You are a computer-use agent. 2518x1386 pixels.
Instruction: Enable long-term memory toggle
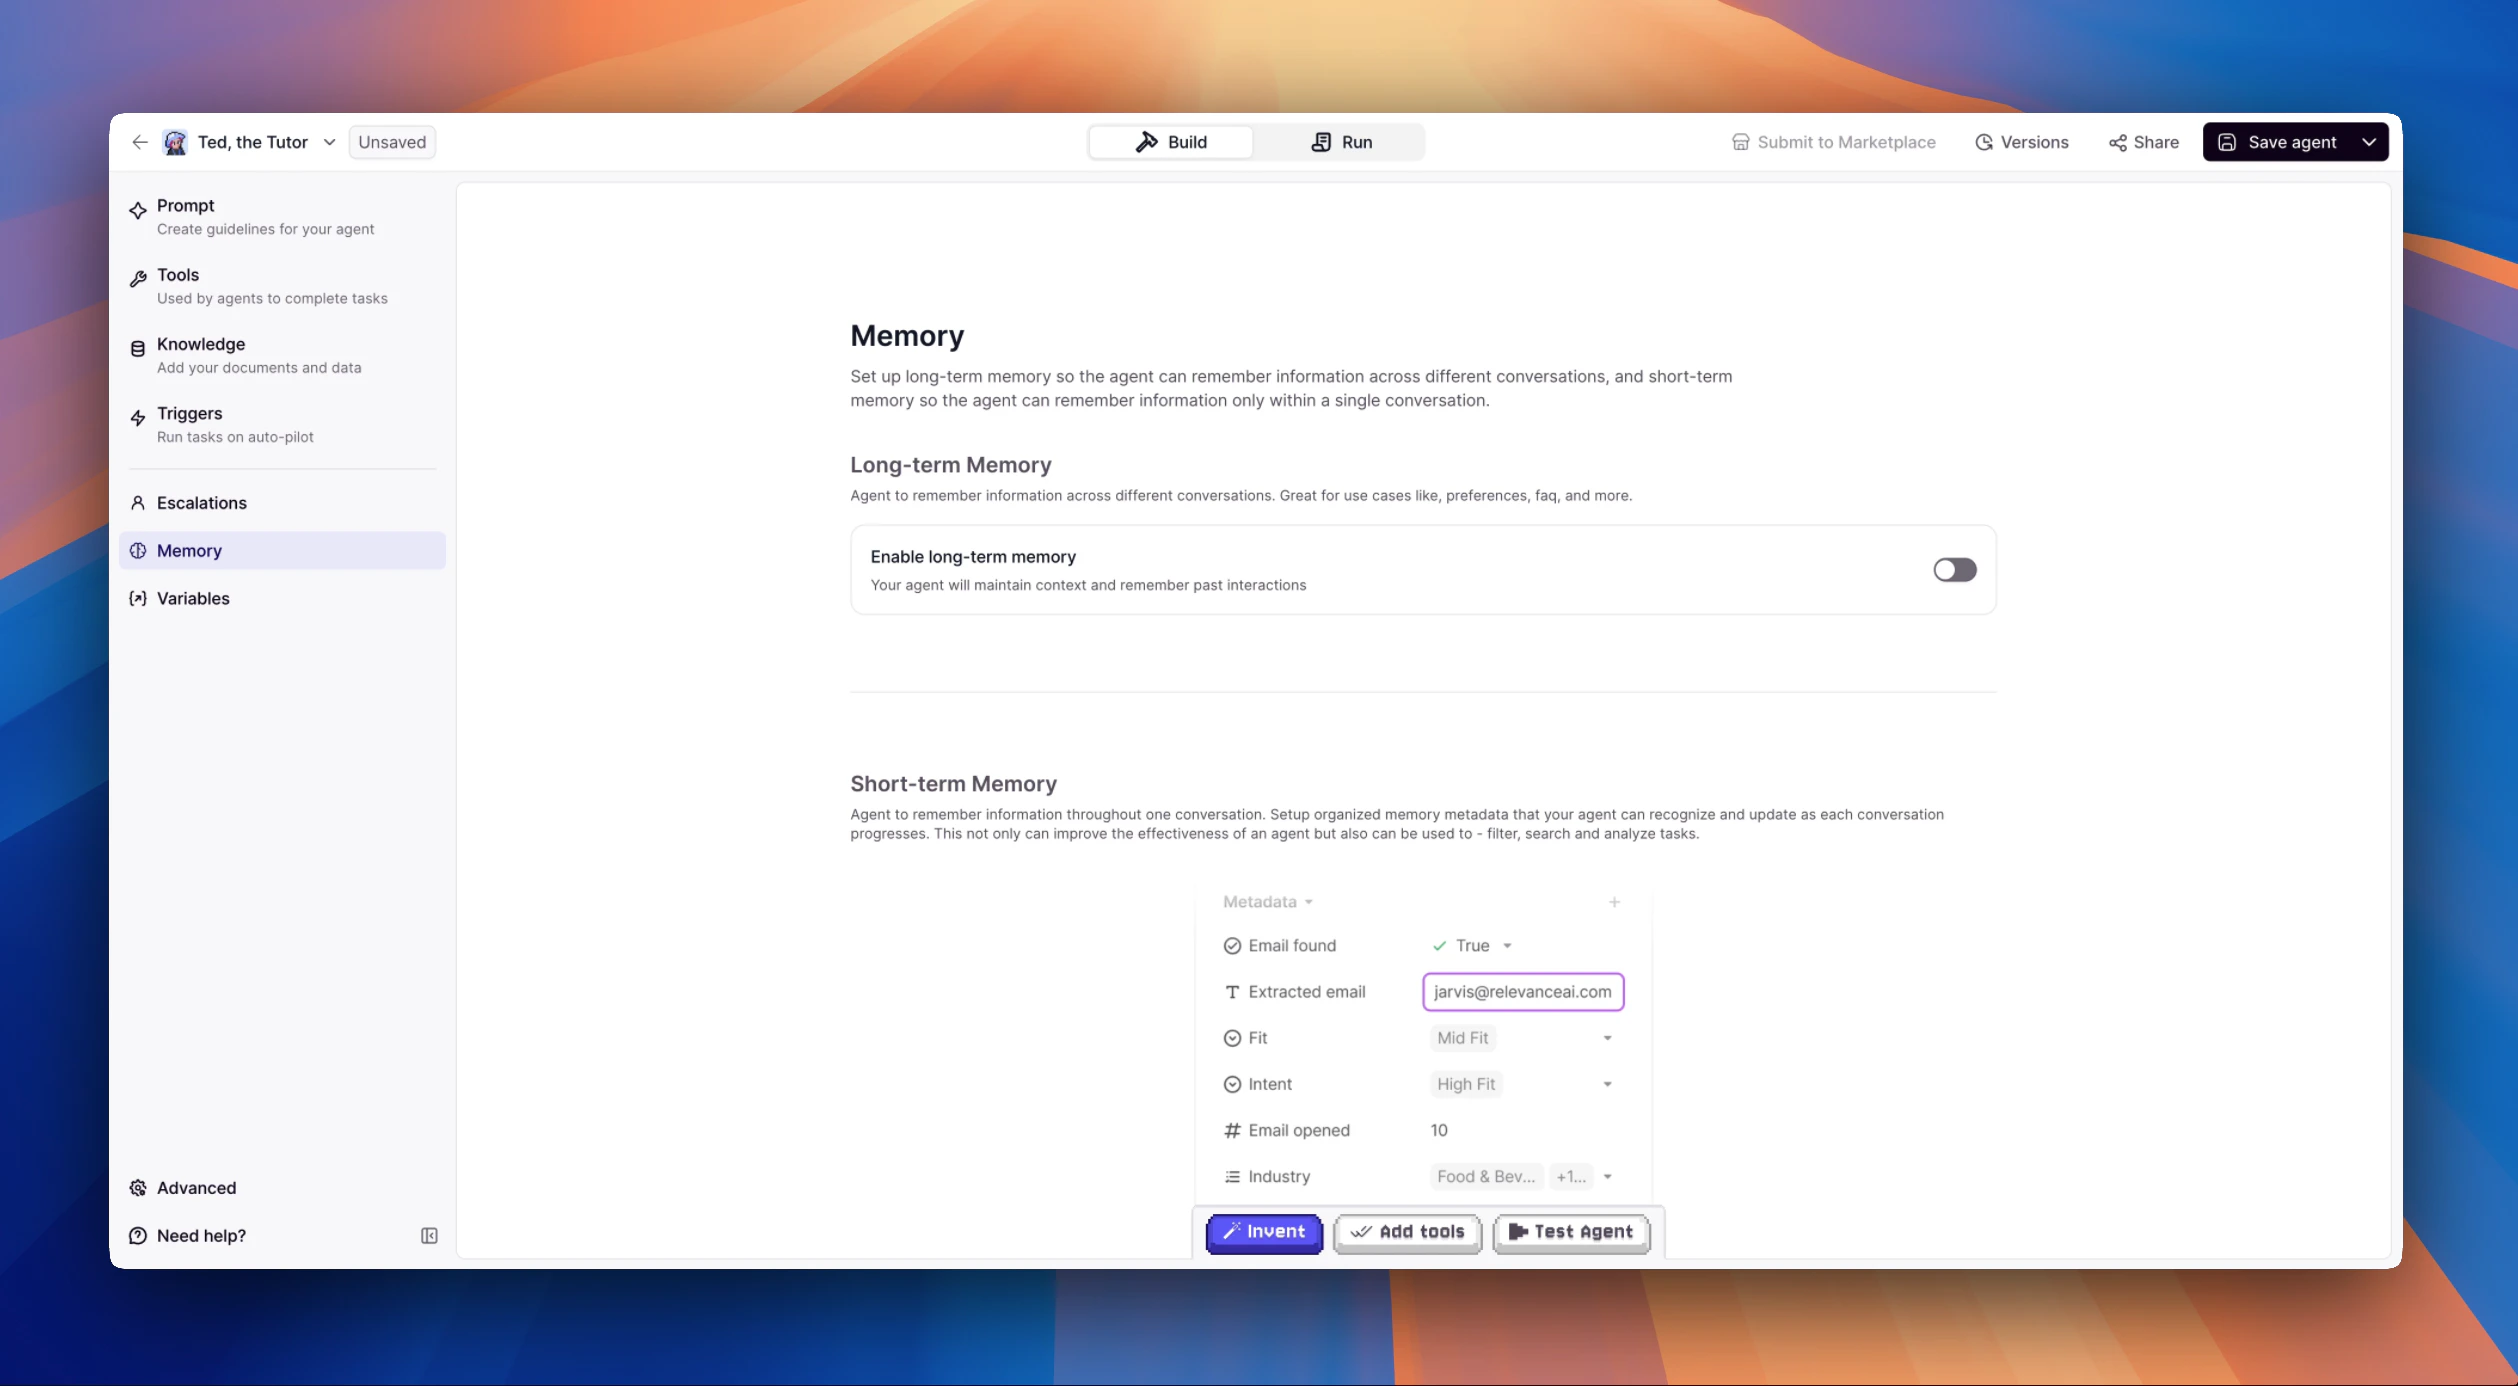coord(1954,570)
